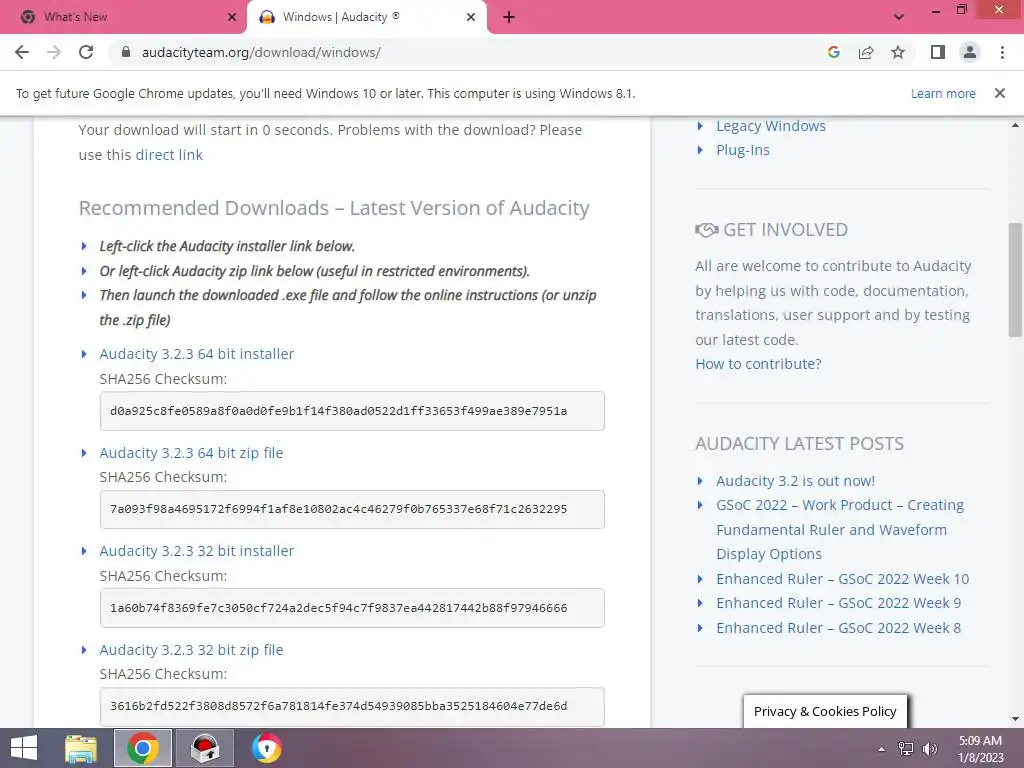
Task: Click the 32 bit installer checksum box
Action: (352, 608)
